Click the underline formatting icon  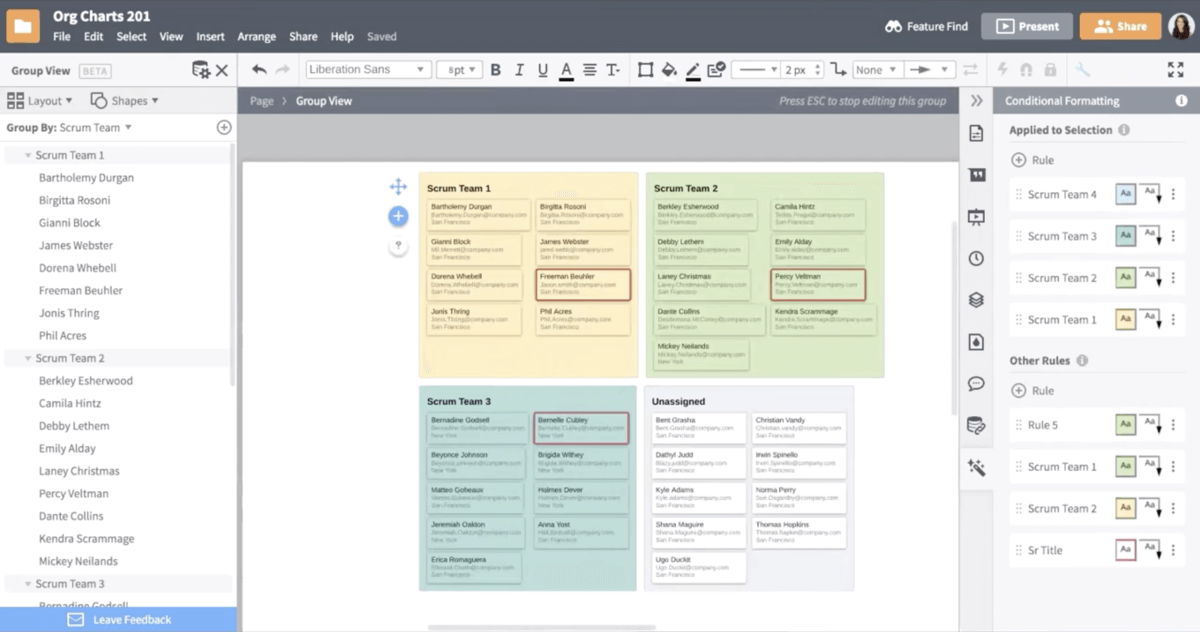point(540,70)
